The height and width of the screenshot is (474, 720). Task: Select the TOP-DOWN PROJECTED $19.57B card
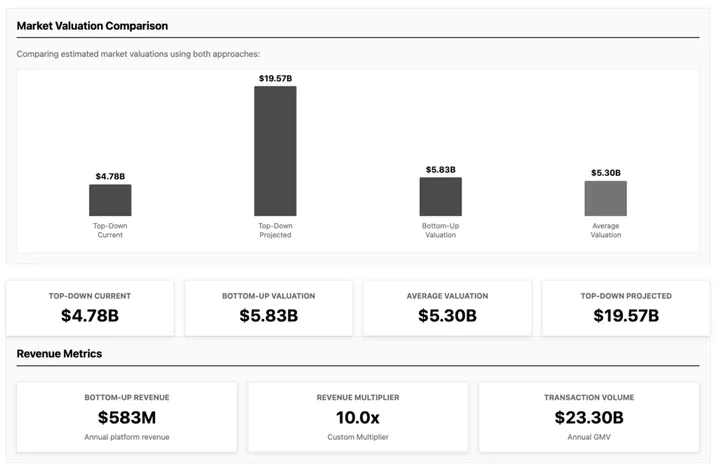(627, 308)
